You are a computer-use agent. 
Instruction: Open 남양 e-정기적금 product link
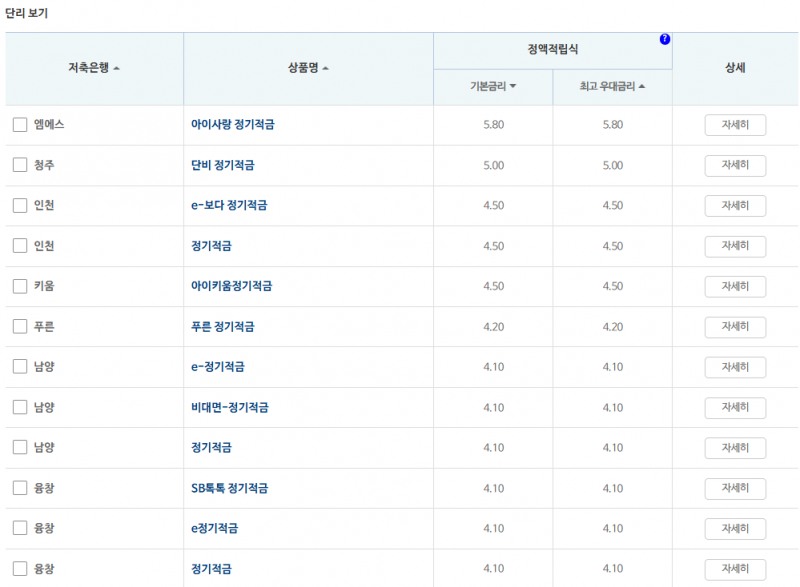click(x=218, y=366)
